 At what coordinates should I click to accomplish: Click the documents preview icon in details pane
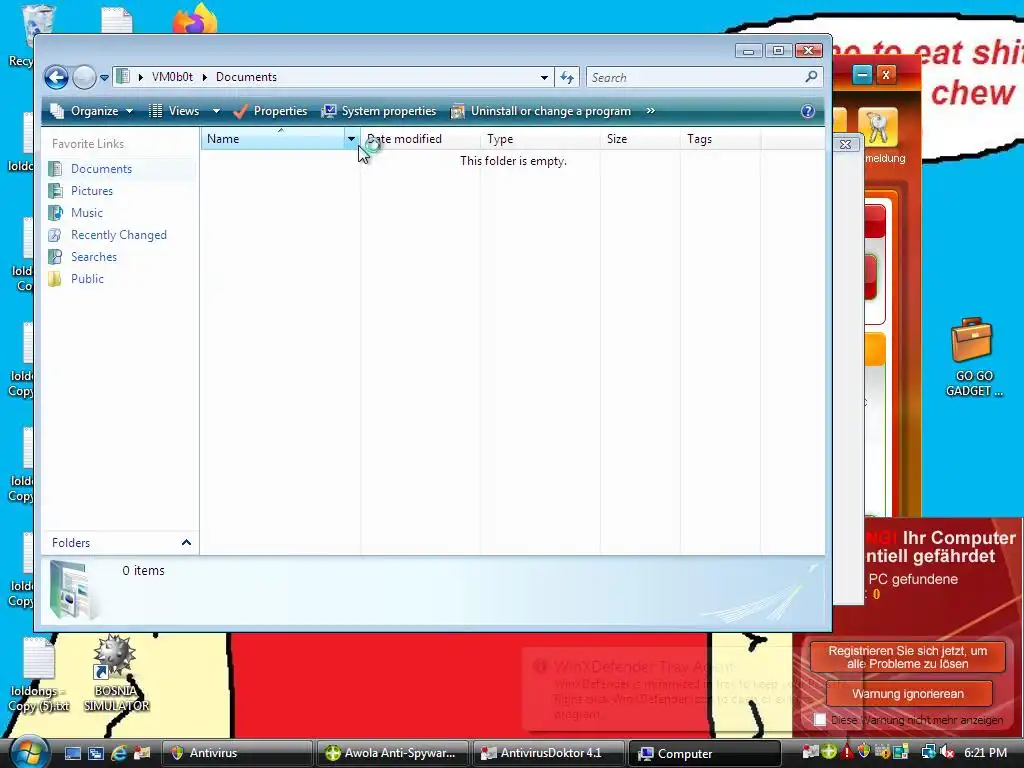click(71, 589)
